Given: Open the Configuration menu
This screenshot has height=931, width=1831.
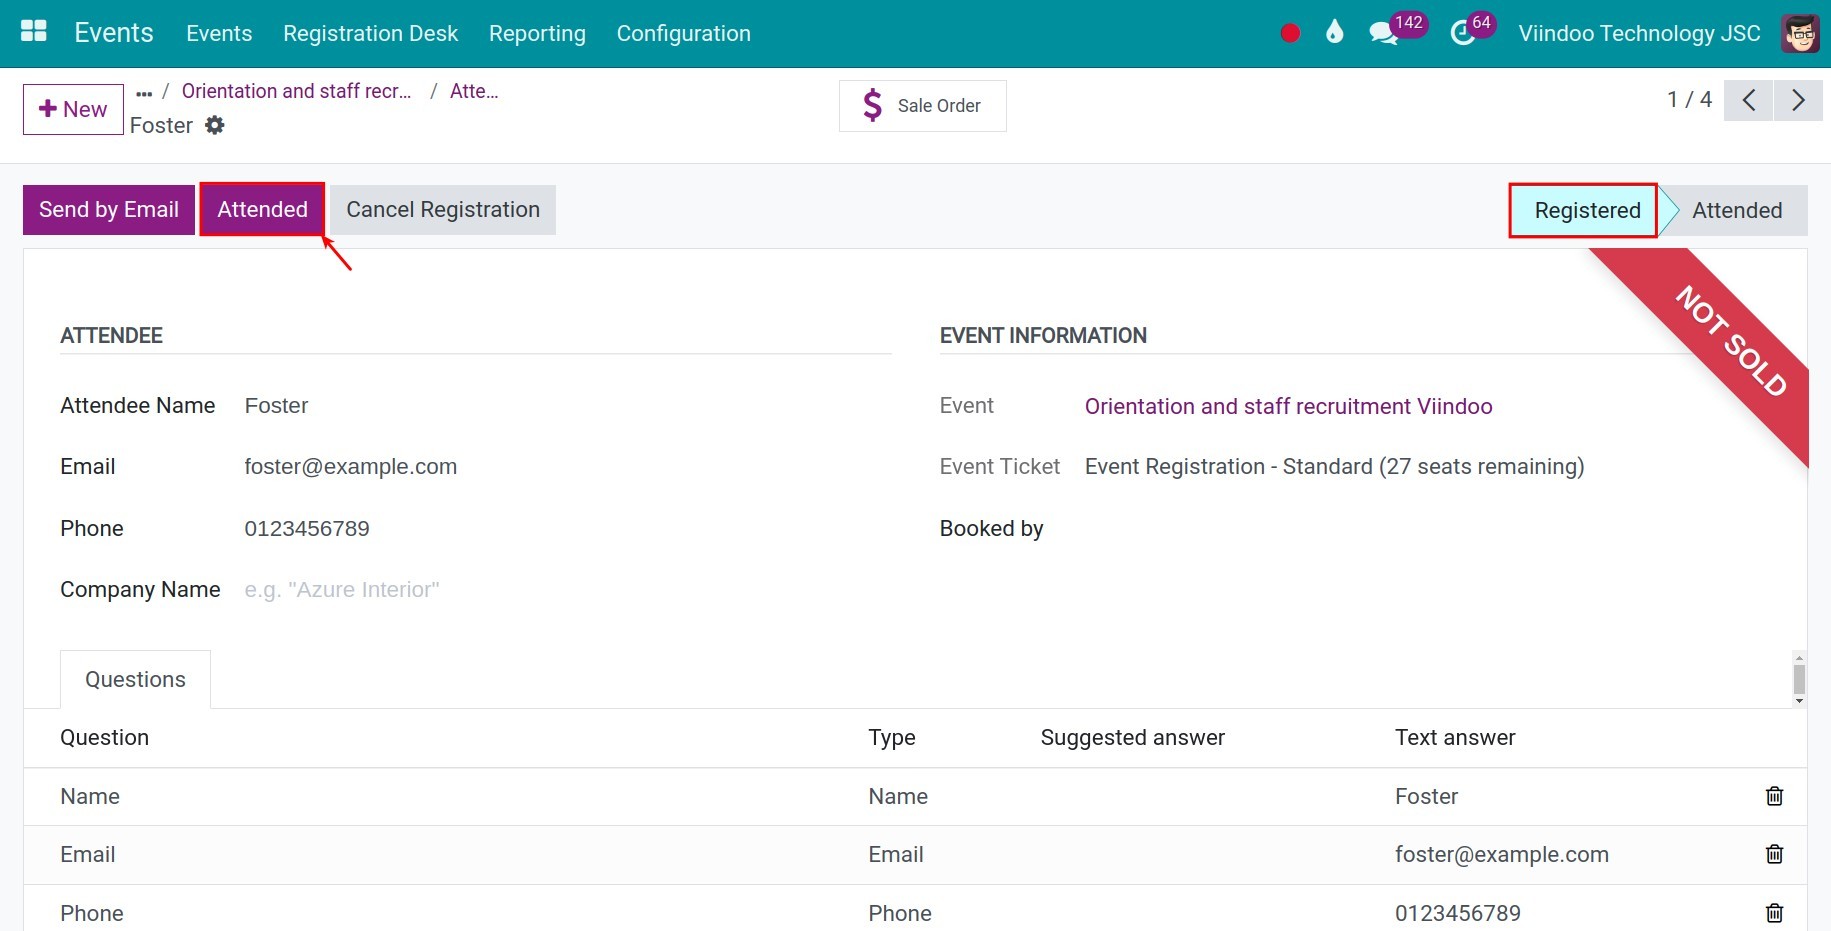Looking at the screenshot, I should [683, 33].
